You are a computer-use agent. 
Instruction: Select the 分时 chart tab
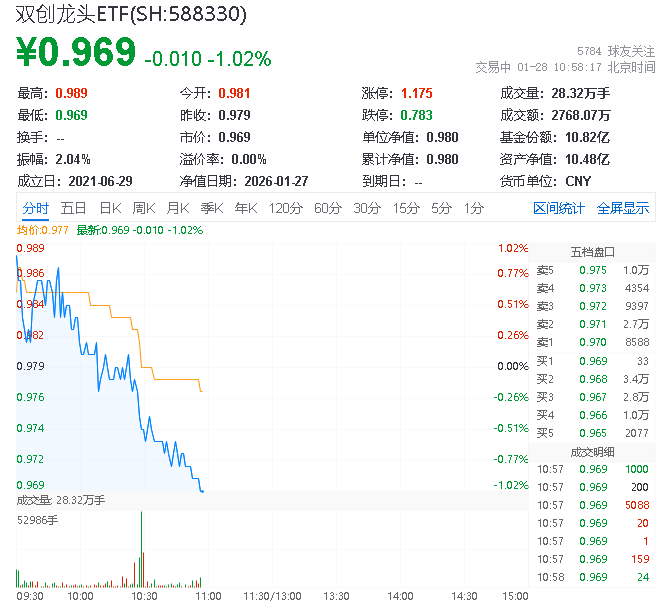35,208
